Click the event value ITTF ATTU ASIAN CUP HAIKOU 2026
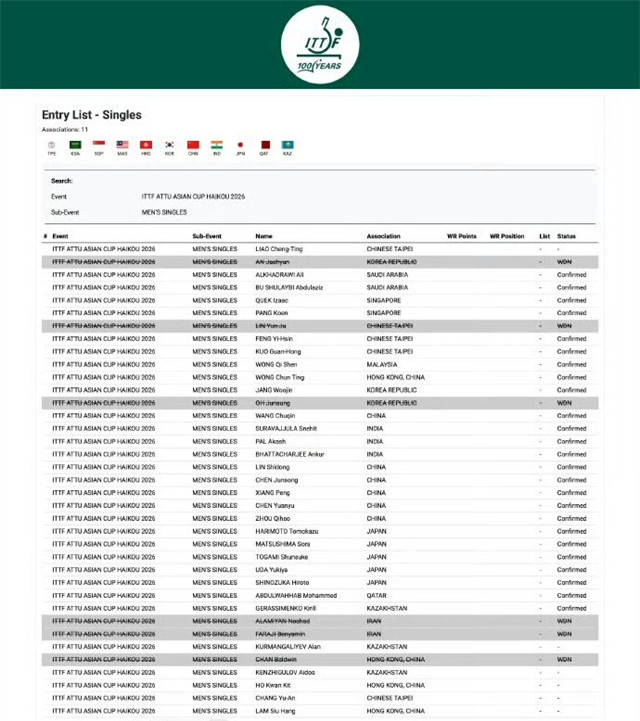 pyautogui.click(x=193, y=196)
